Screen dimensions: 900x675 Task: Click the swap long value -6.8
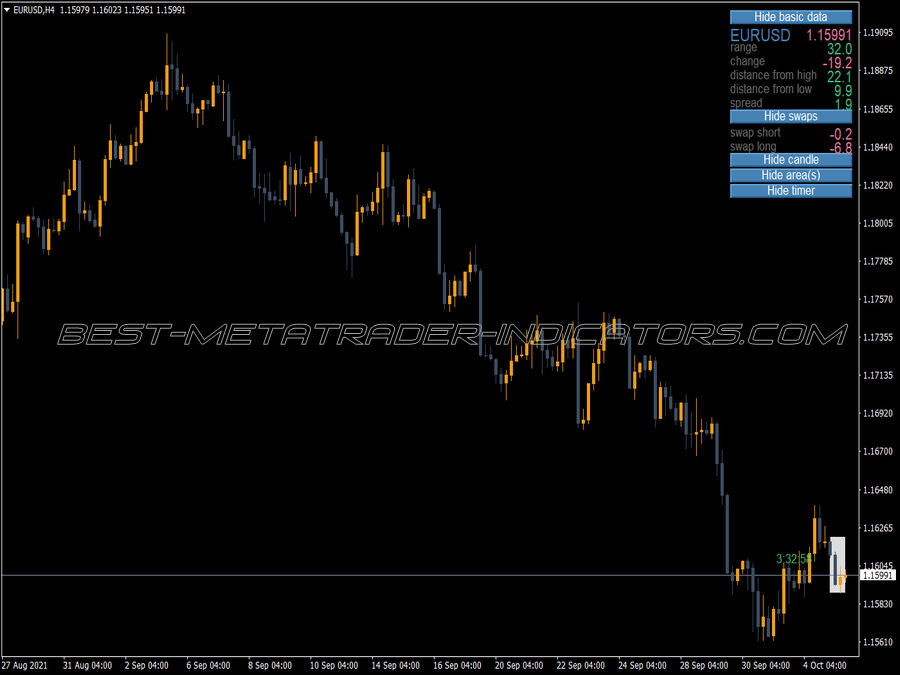coord(840,148)
